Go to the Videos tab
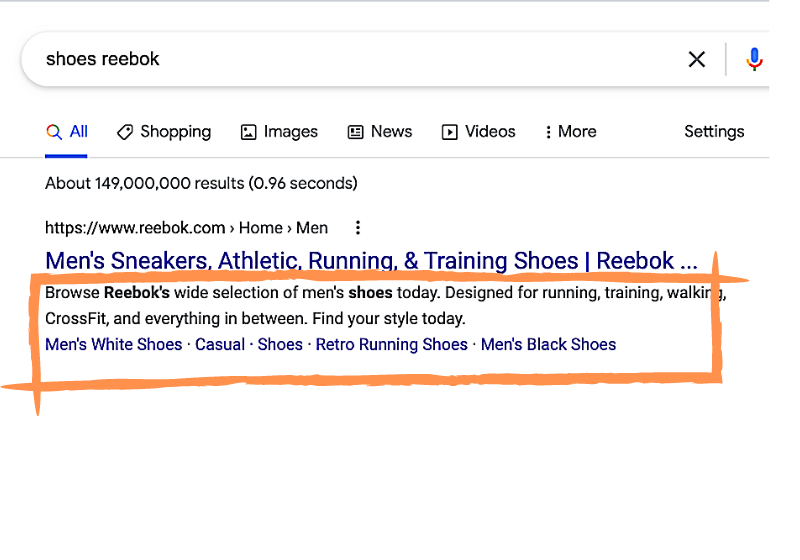This screenshot has width=800, height=560. [x=478, y=132]
